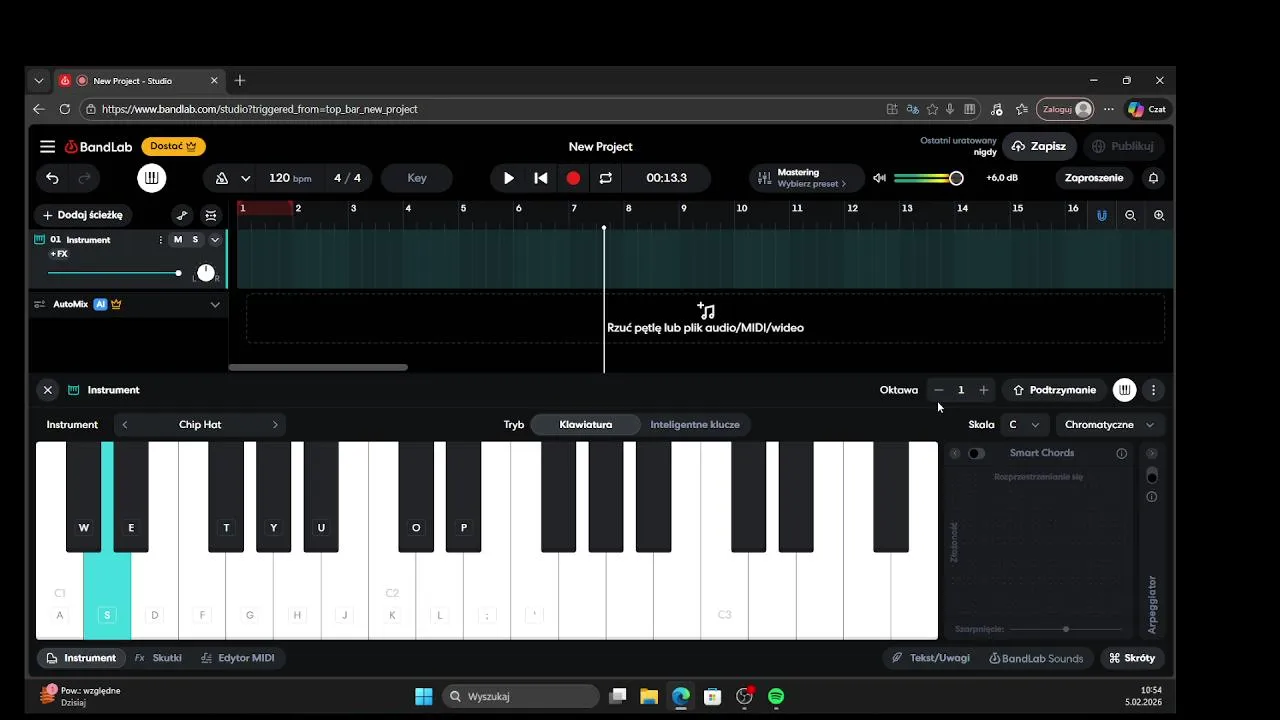Toggle cycle loop playback
The width and height of the screenshot is (1280, 720).
[x=605, y=178]
